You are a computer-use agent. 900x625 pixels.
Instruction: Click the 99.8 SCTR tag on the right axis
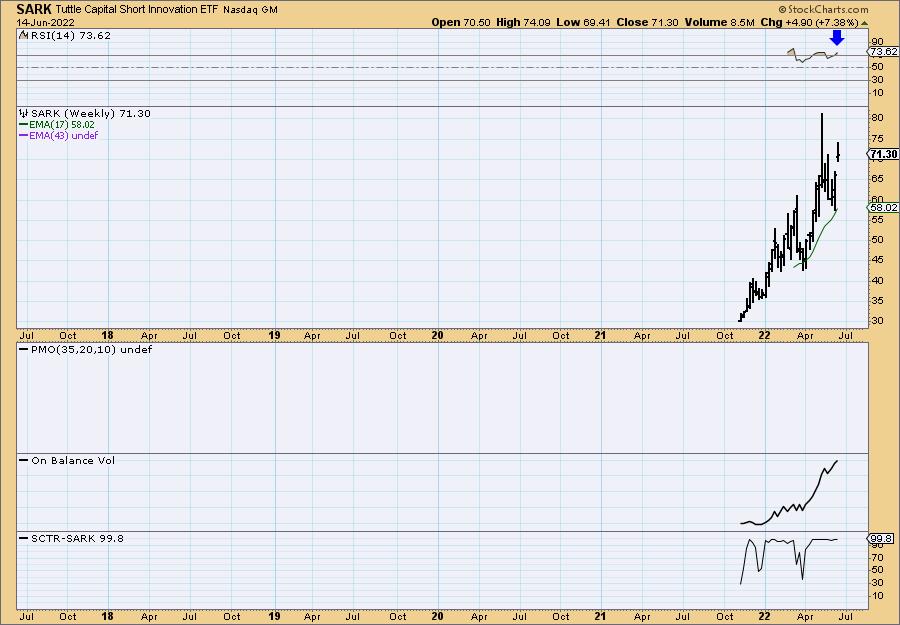pos(880,538)
